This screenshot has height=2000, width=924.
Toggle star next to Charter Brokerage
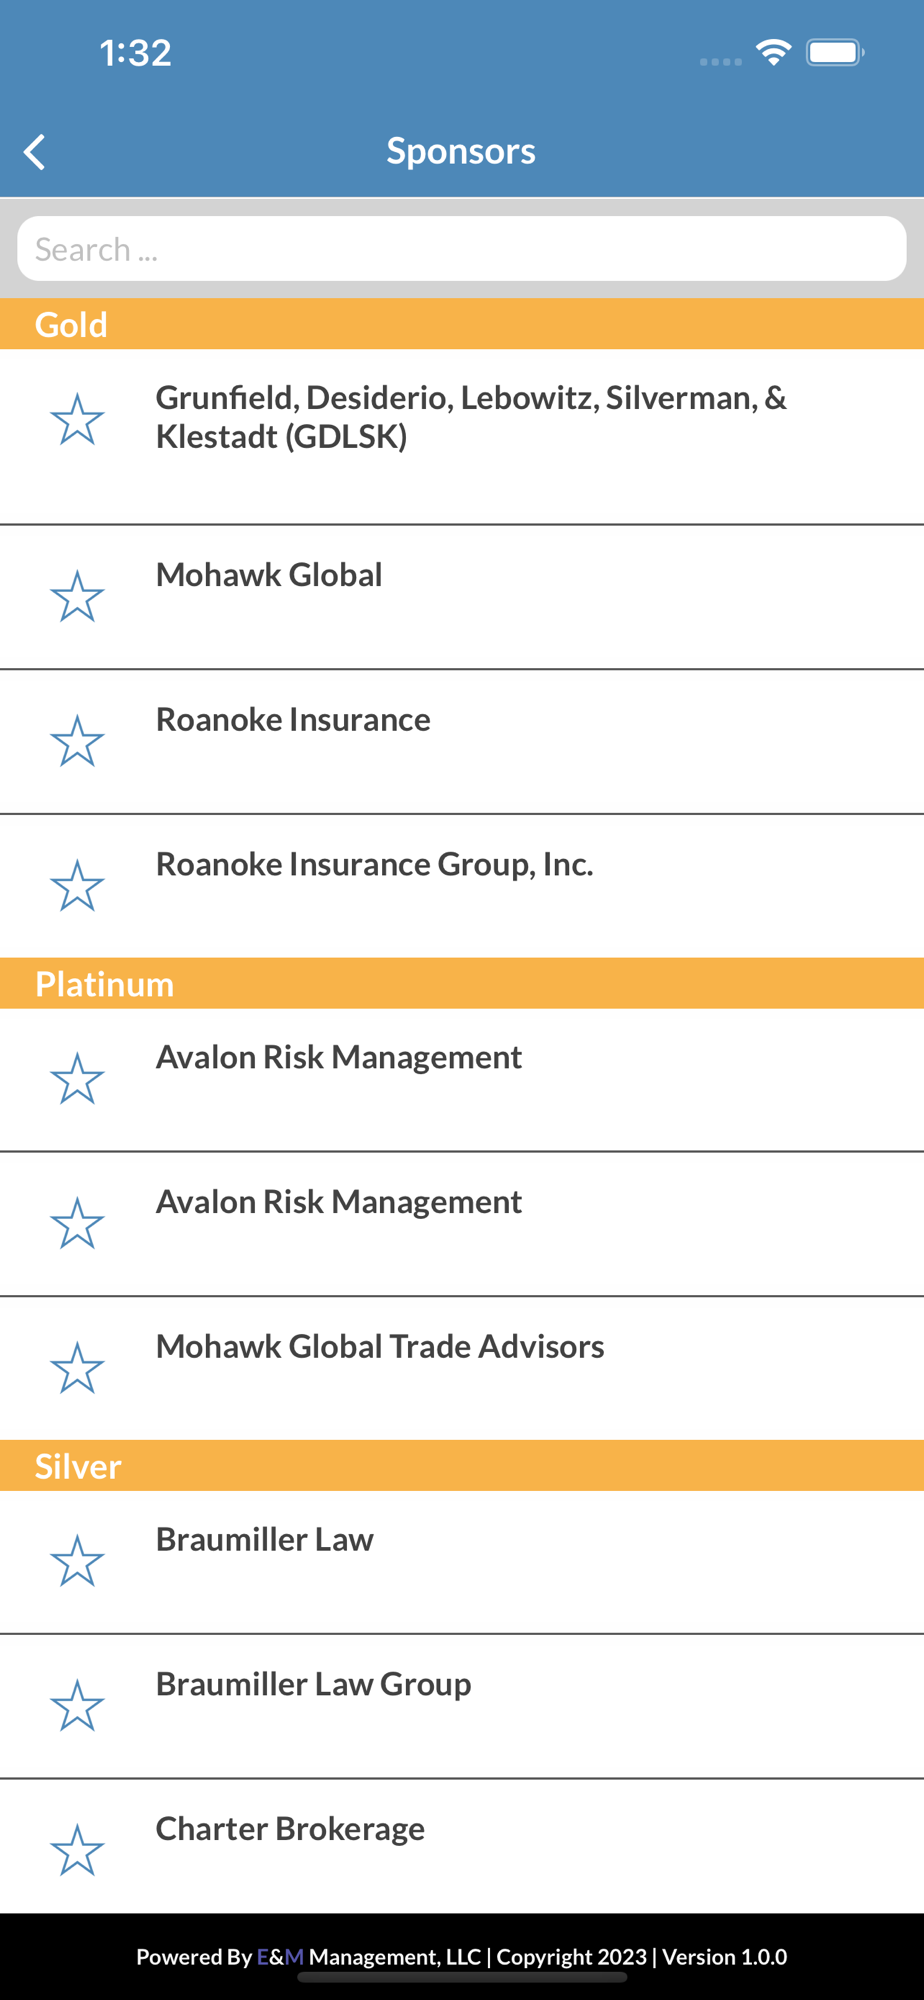pos(77,1850)
